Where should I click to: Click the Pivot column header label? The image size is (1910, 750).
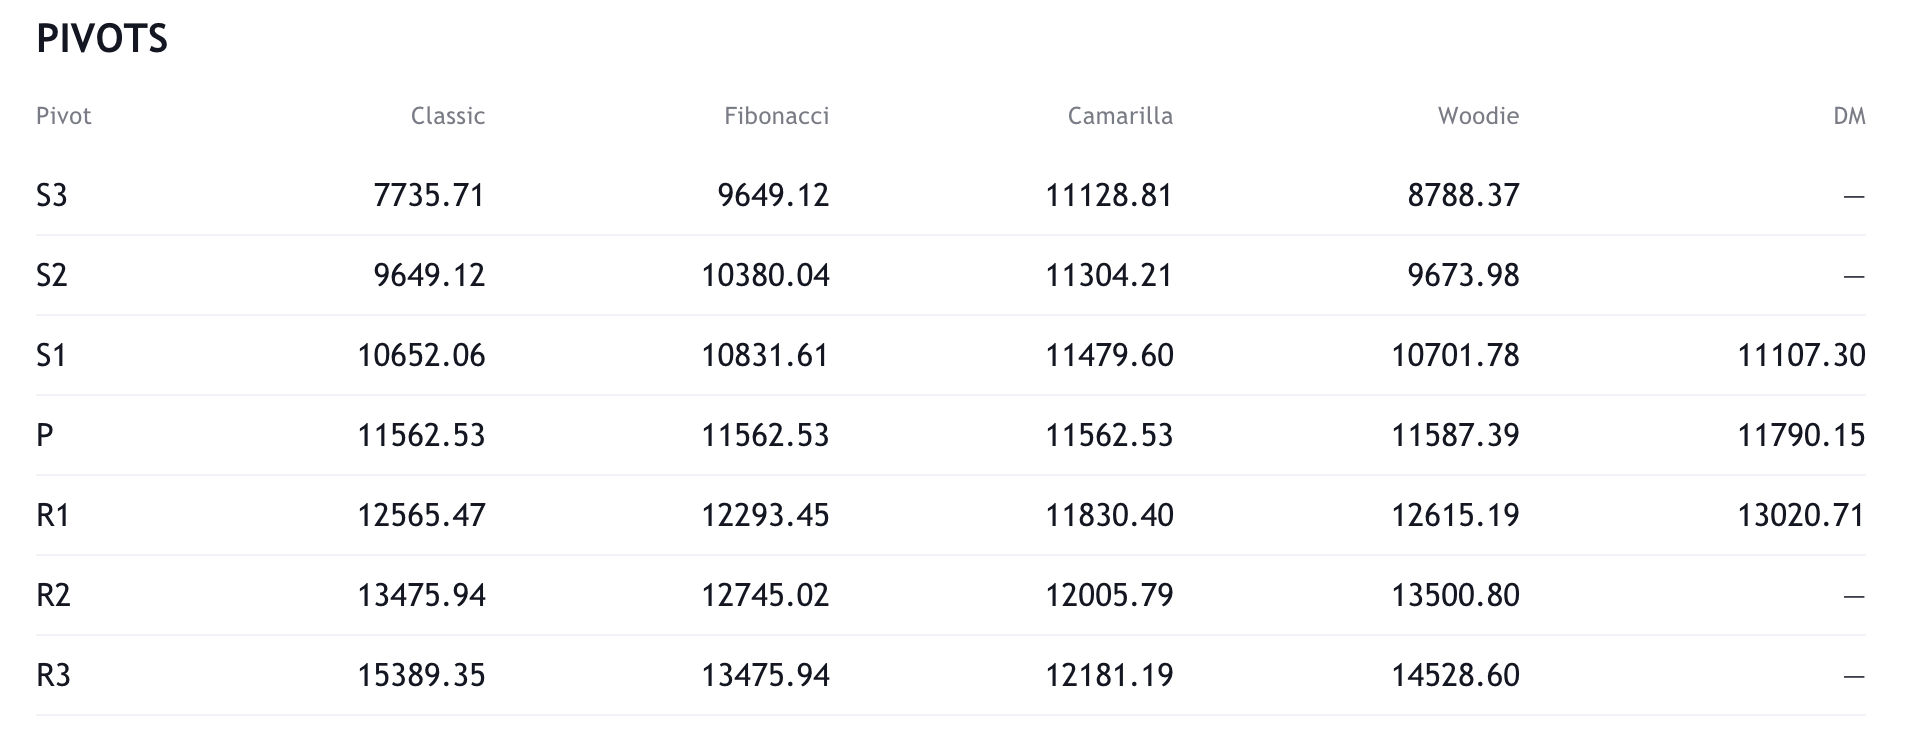click(x=64, y=116)
